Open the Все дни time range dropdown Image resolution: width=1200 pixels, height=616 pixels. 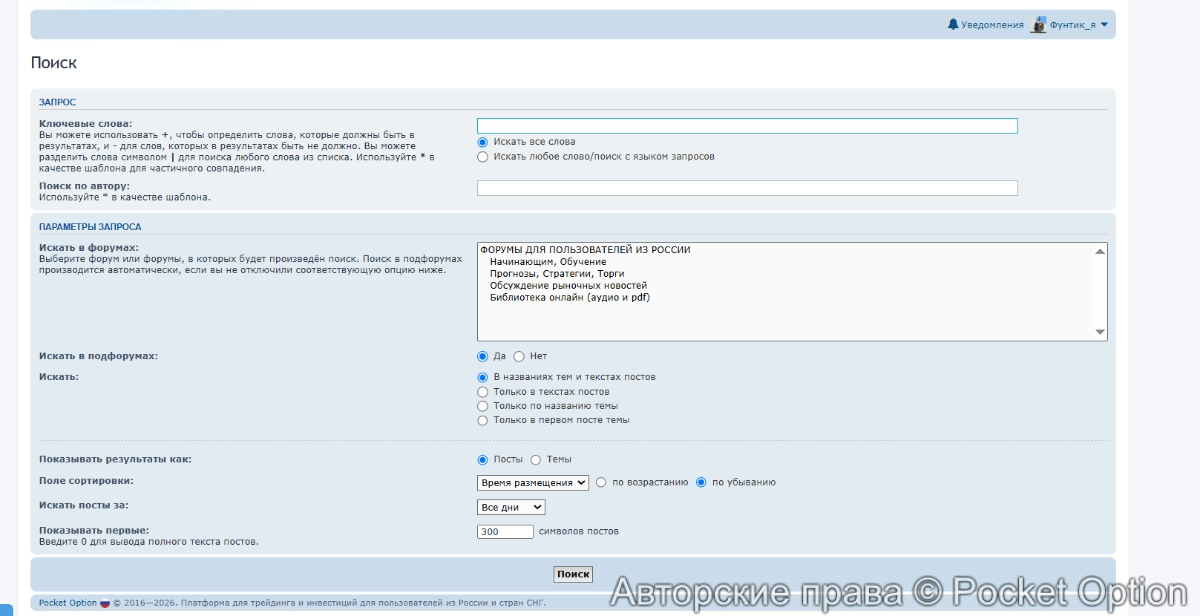(x=511, y=507)
